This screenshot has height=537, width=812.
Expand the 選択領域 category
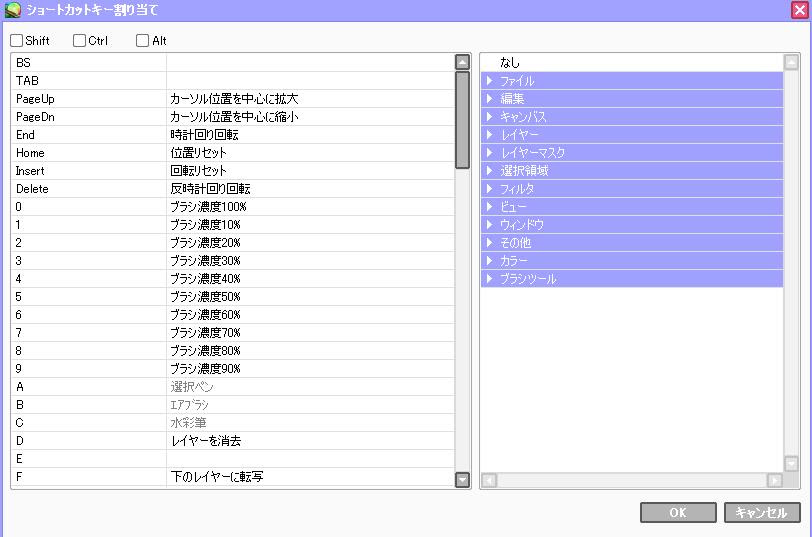(x=489, y=170)
